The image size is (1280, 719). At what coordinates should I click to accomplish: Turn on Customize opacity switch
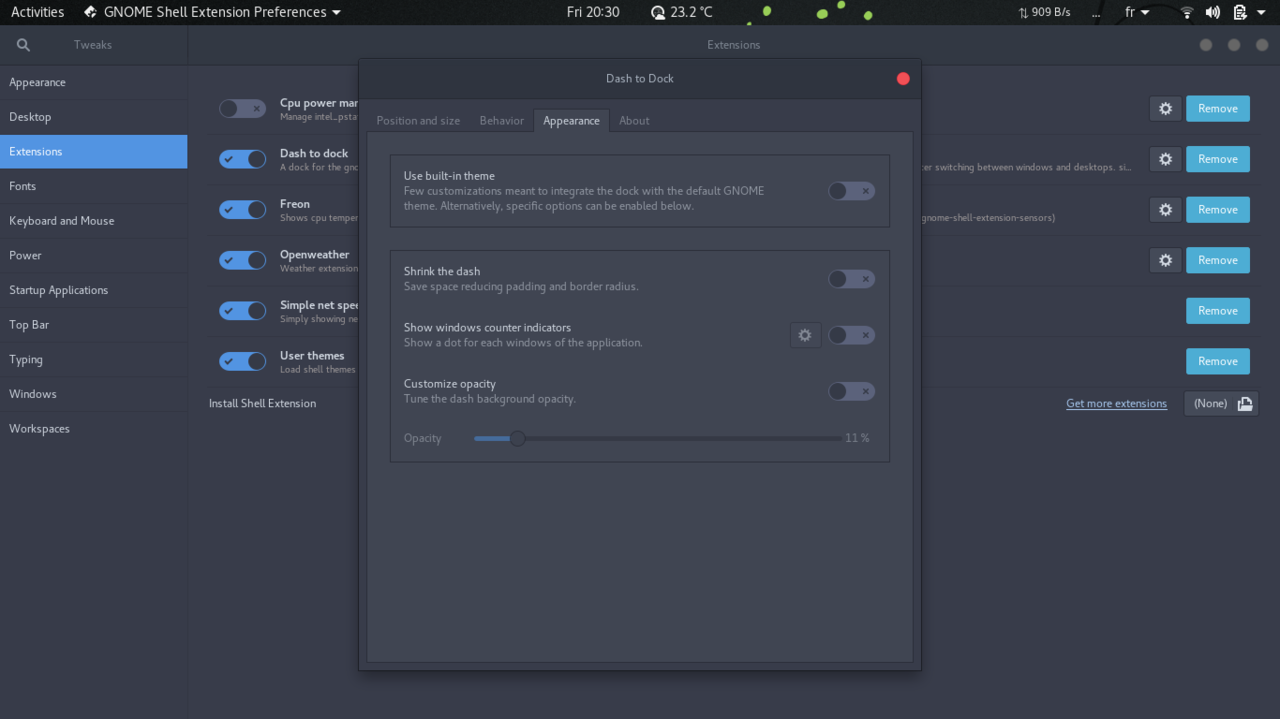pos(851,391)
